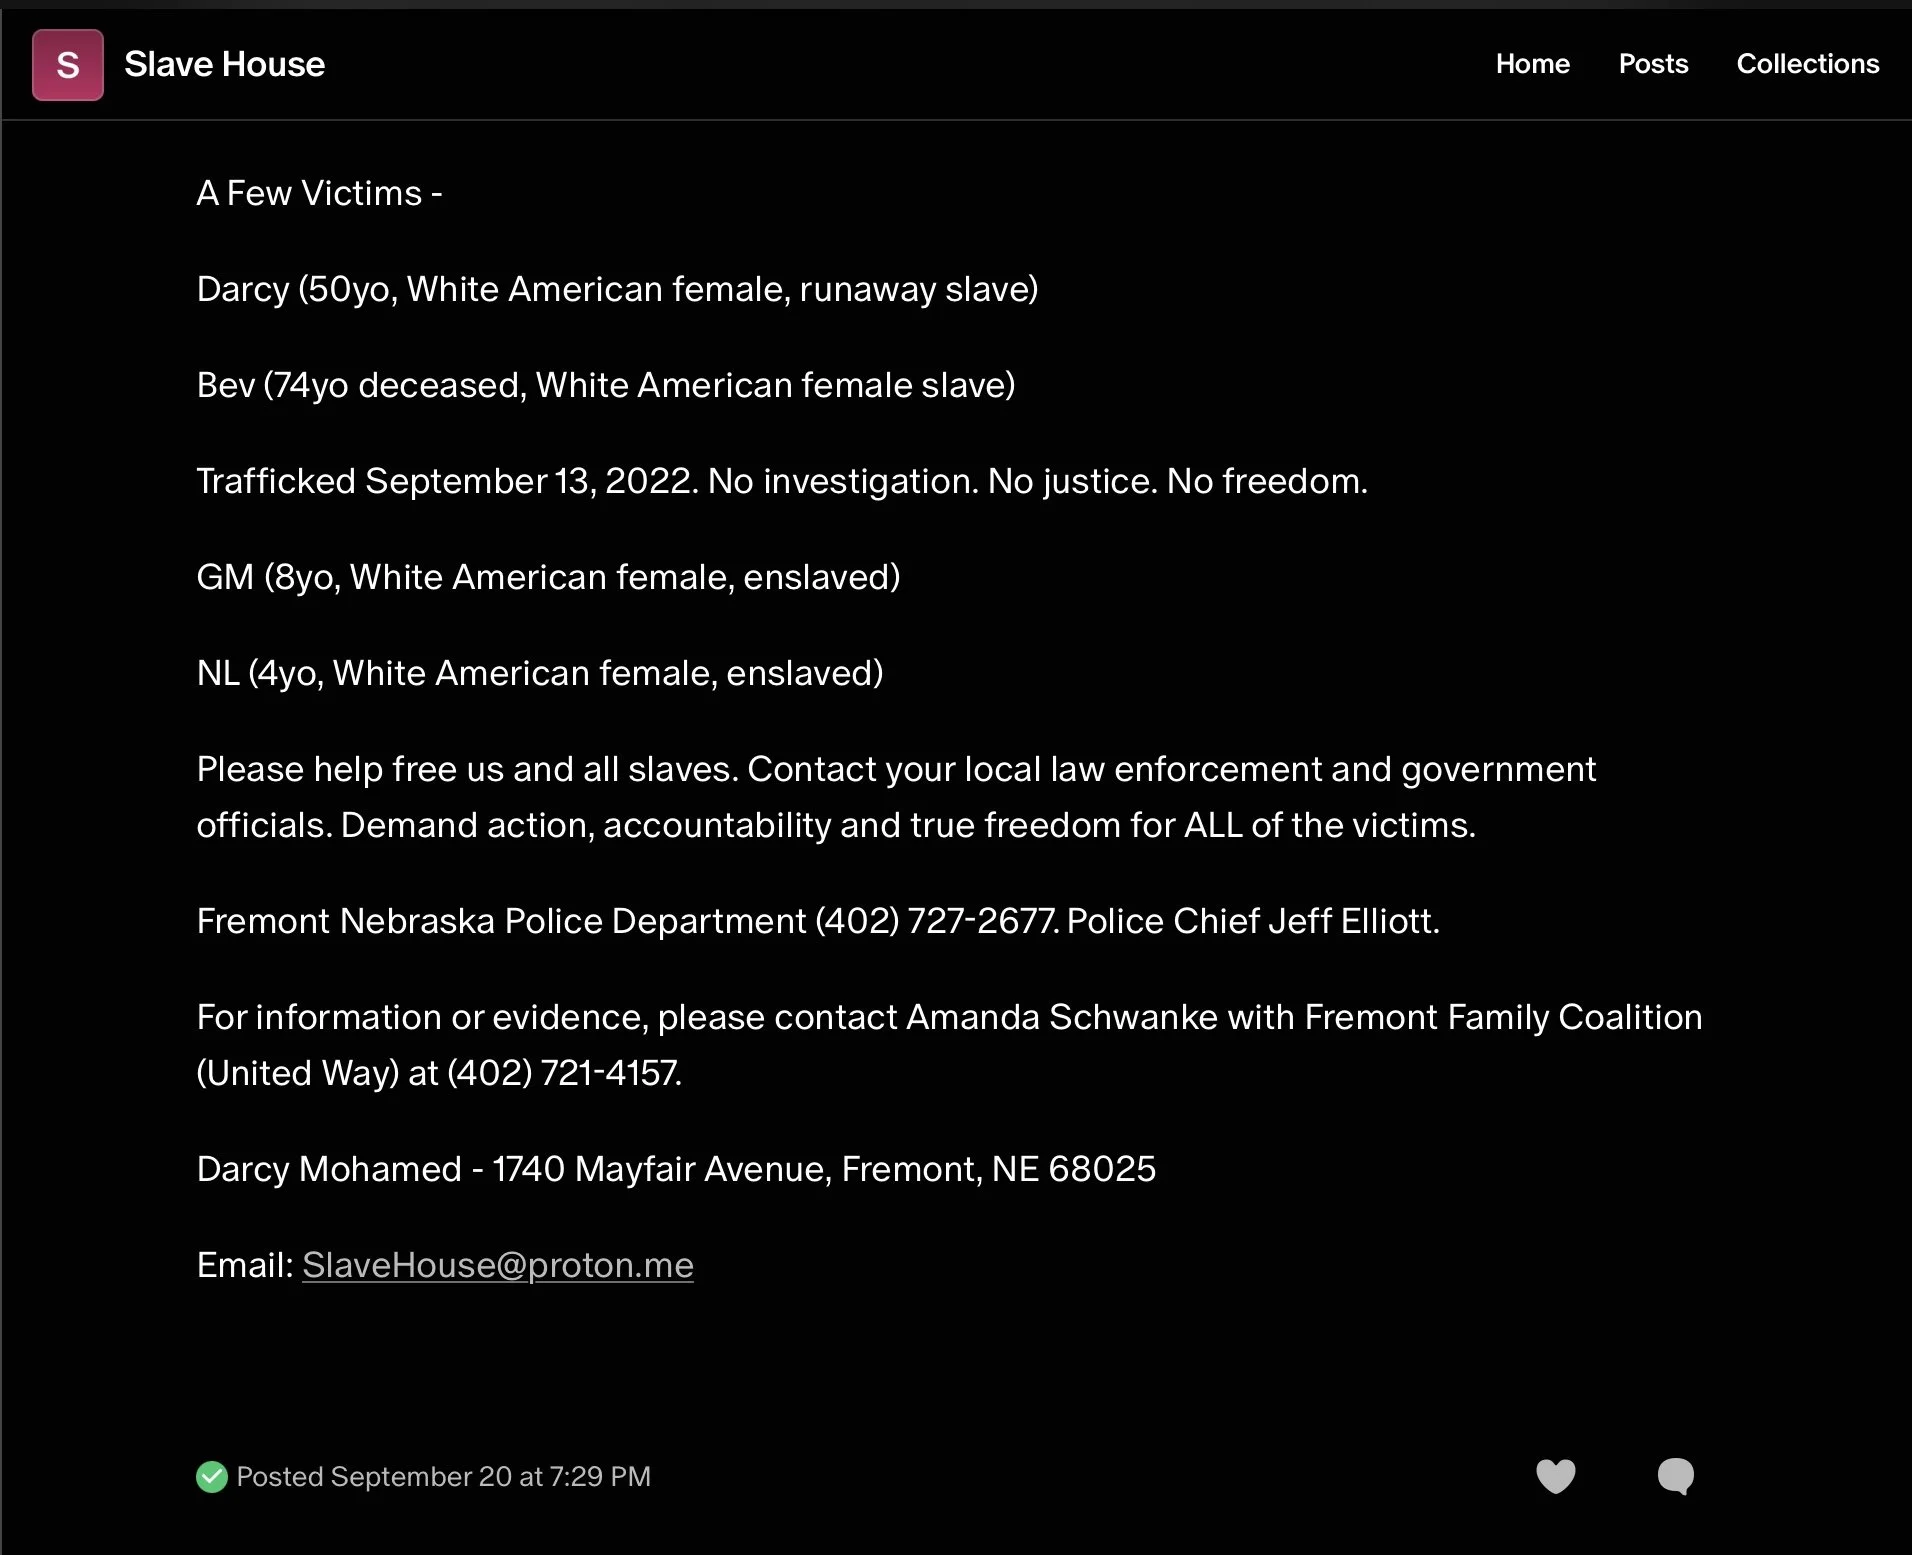Select the line starting 'NL (4yo'
Viewport: 1912px width, 1555px height.
[x=540, y=673]
